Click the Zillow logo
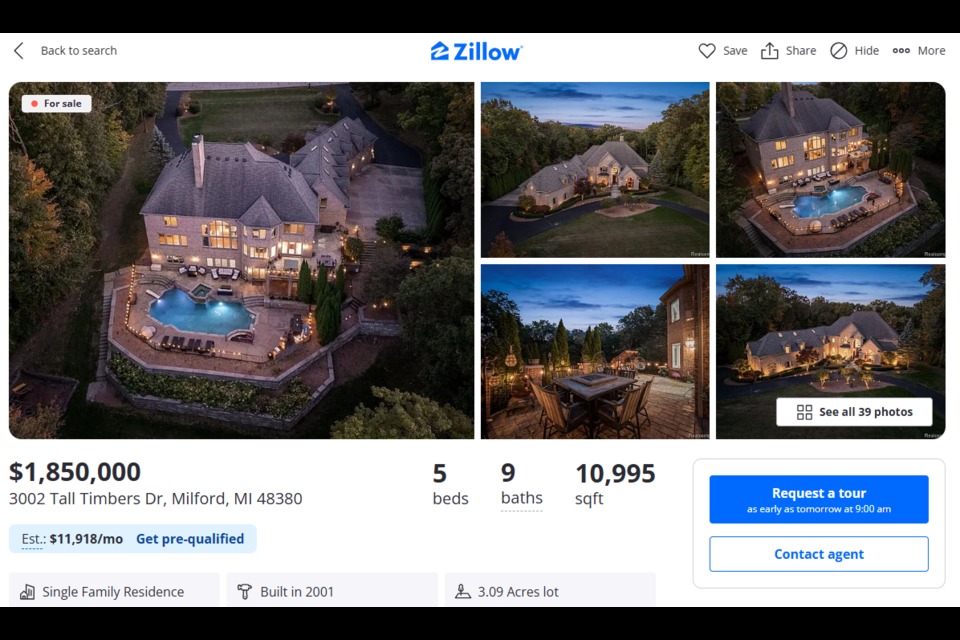Viewport: 960px width, 640px height. click(476, 51)
